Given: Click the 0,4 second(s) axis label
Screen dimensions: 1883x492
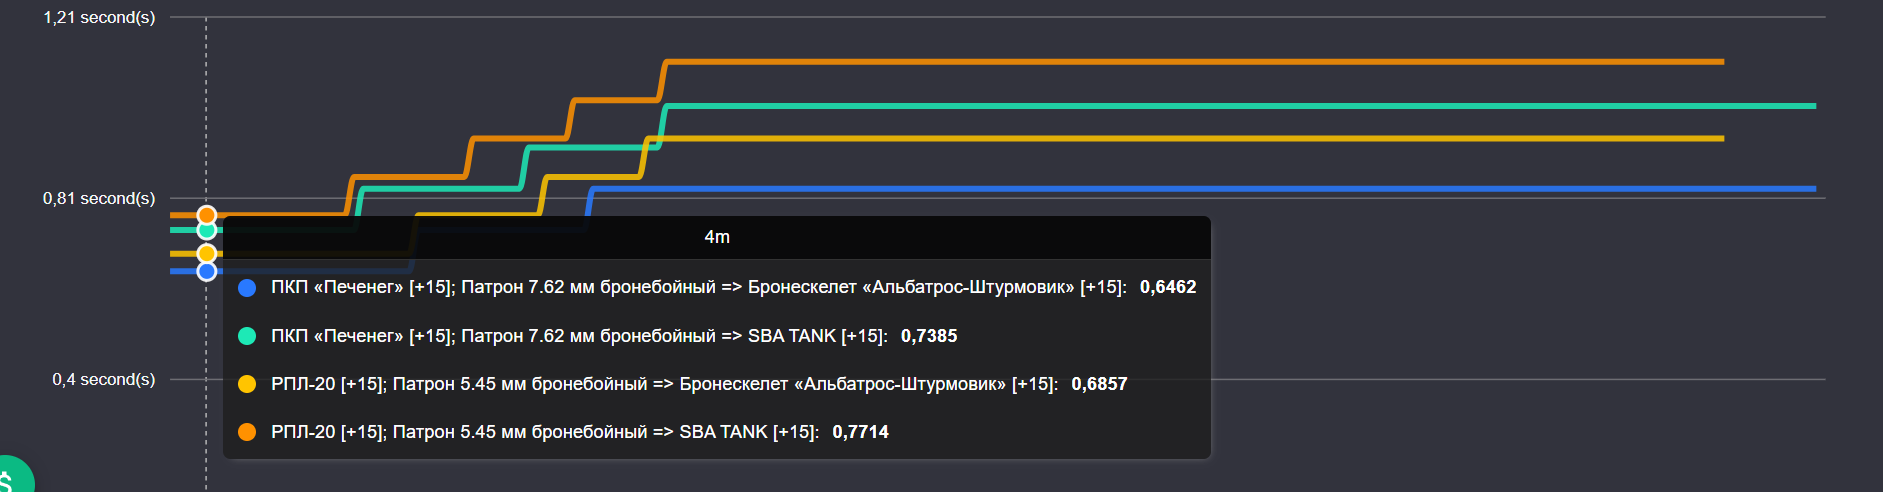Looking at the screenshot, I should pyautogui.click(x=103, y=379).
